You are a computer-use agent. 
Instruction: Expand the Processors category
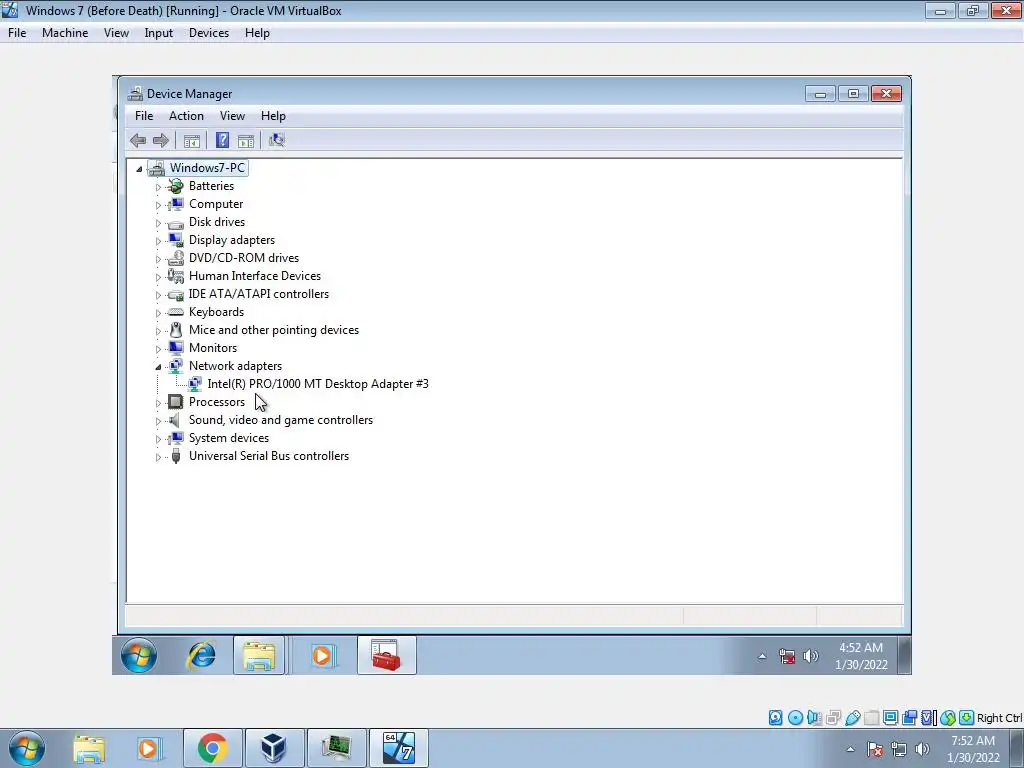(158, 403)
